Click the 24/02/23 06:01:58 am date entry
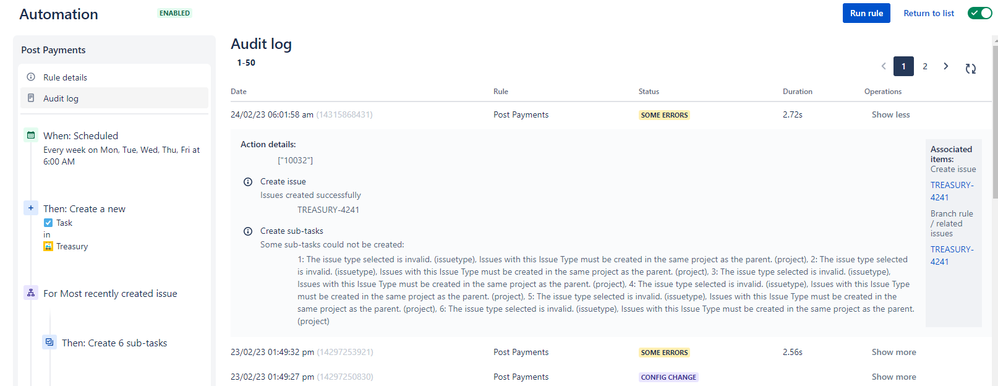Viewport: 998px width, 386px height. coord(272,115)
